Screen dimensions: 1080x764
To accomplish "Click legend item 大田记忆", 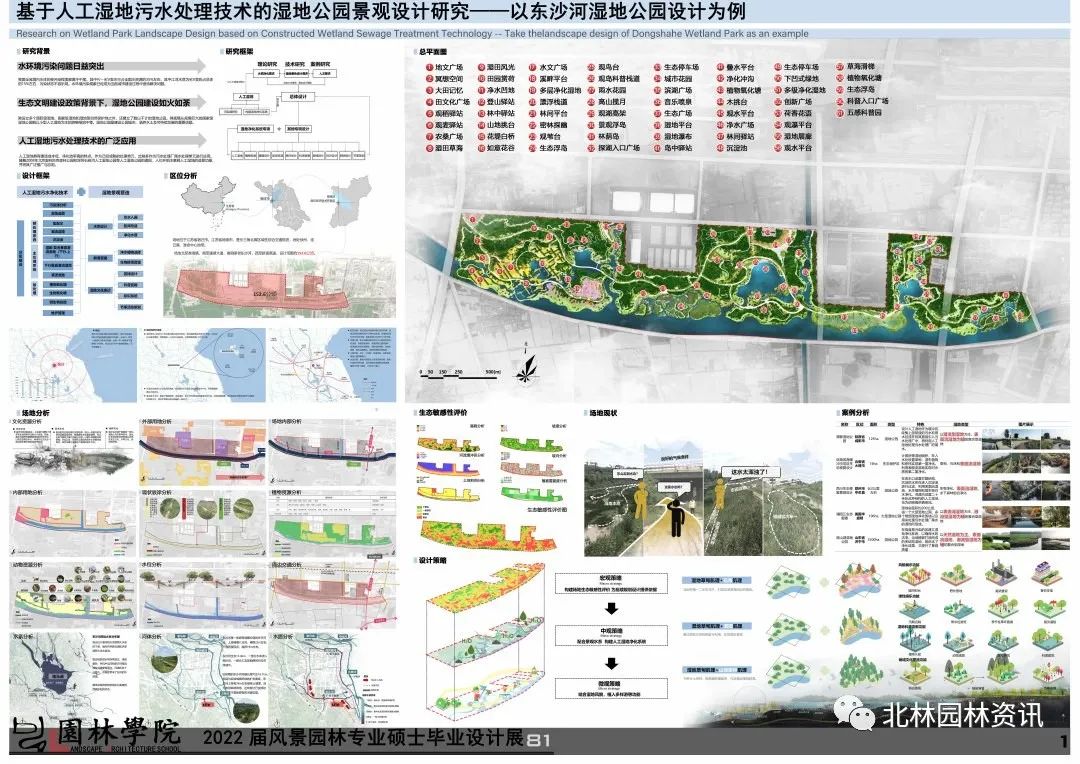I will click(x=445, y=90).
